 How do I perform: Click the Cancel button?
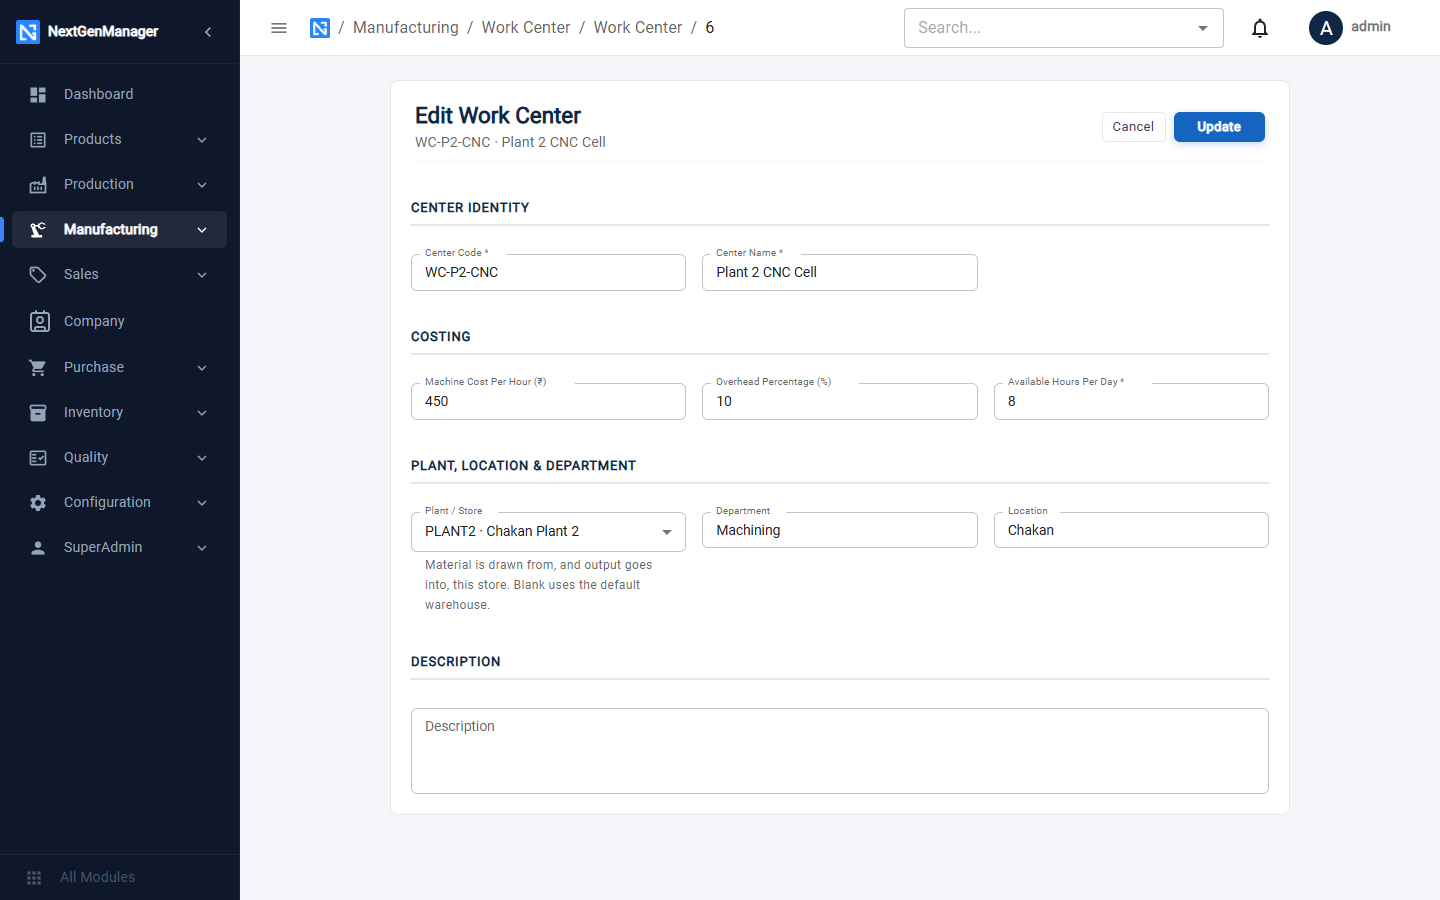point(1133,127)
